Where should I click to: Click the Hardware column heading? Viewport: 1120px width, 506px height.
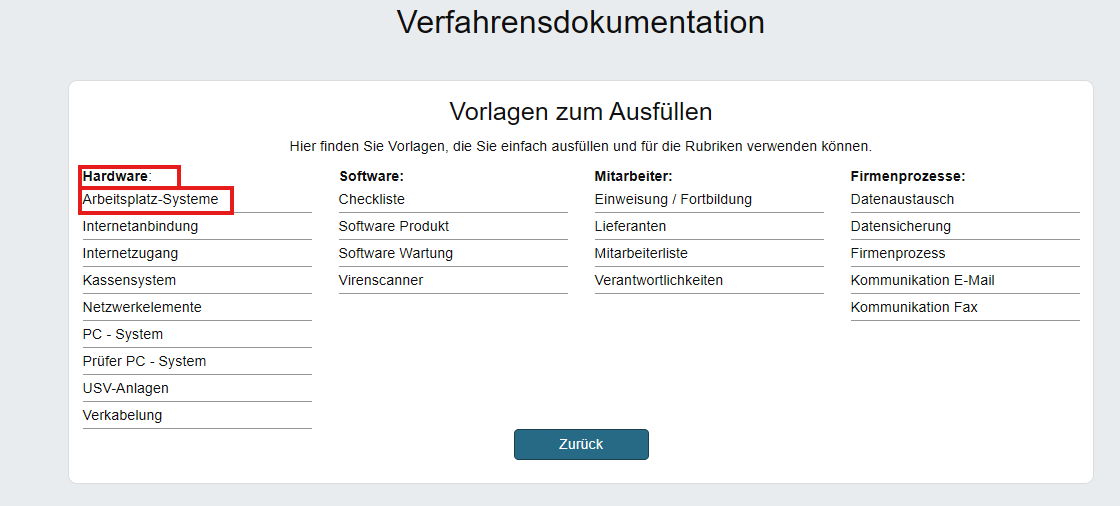click(x=117, y=176)
